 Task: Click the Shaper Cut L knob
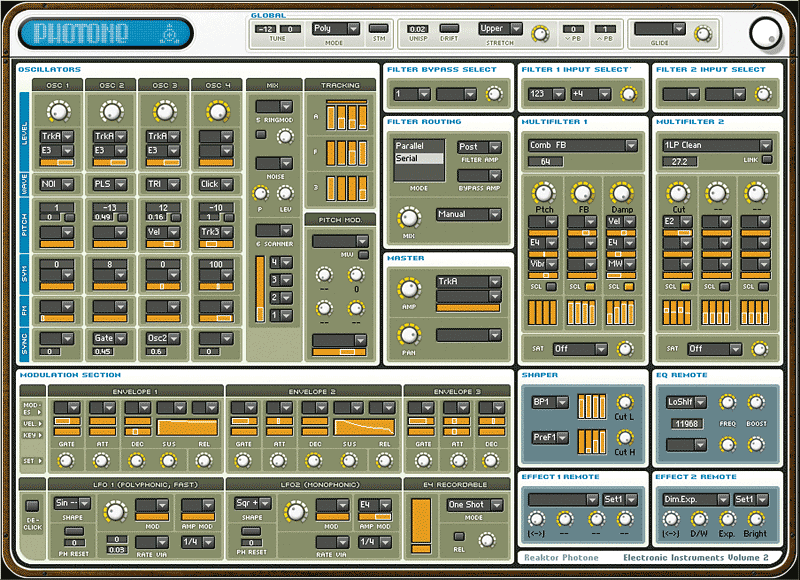(x=625, y=403)
